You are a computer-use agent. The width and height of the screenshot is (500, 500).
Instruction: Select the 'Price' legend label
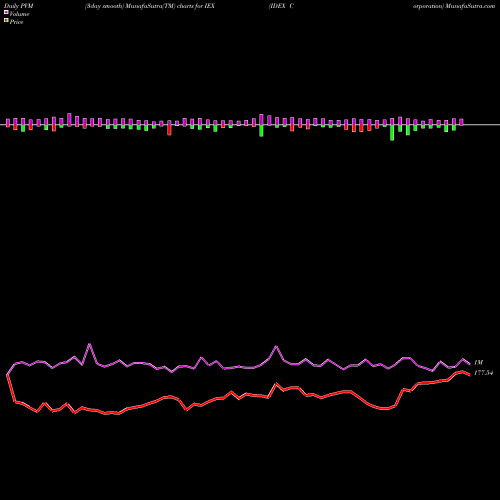(x=16, y=22)
